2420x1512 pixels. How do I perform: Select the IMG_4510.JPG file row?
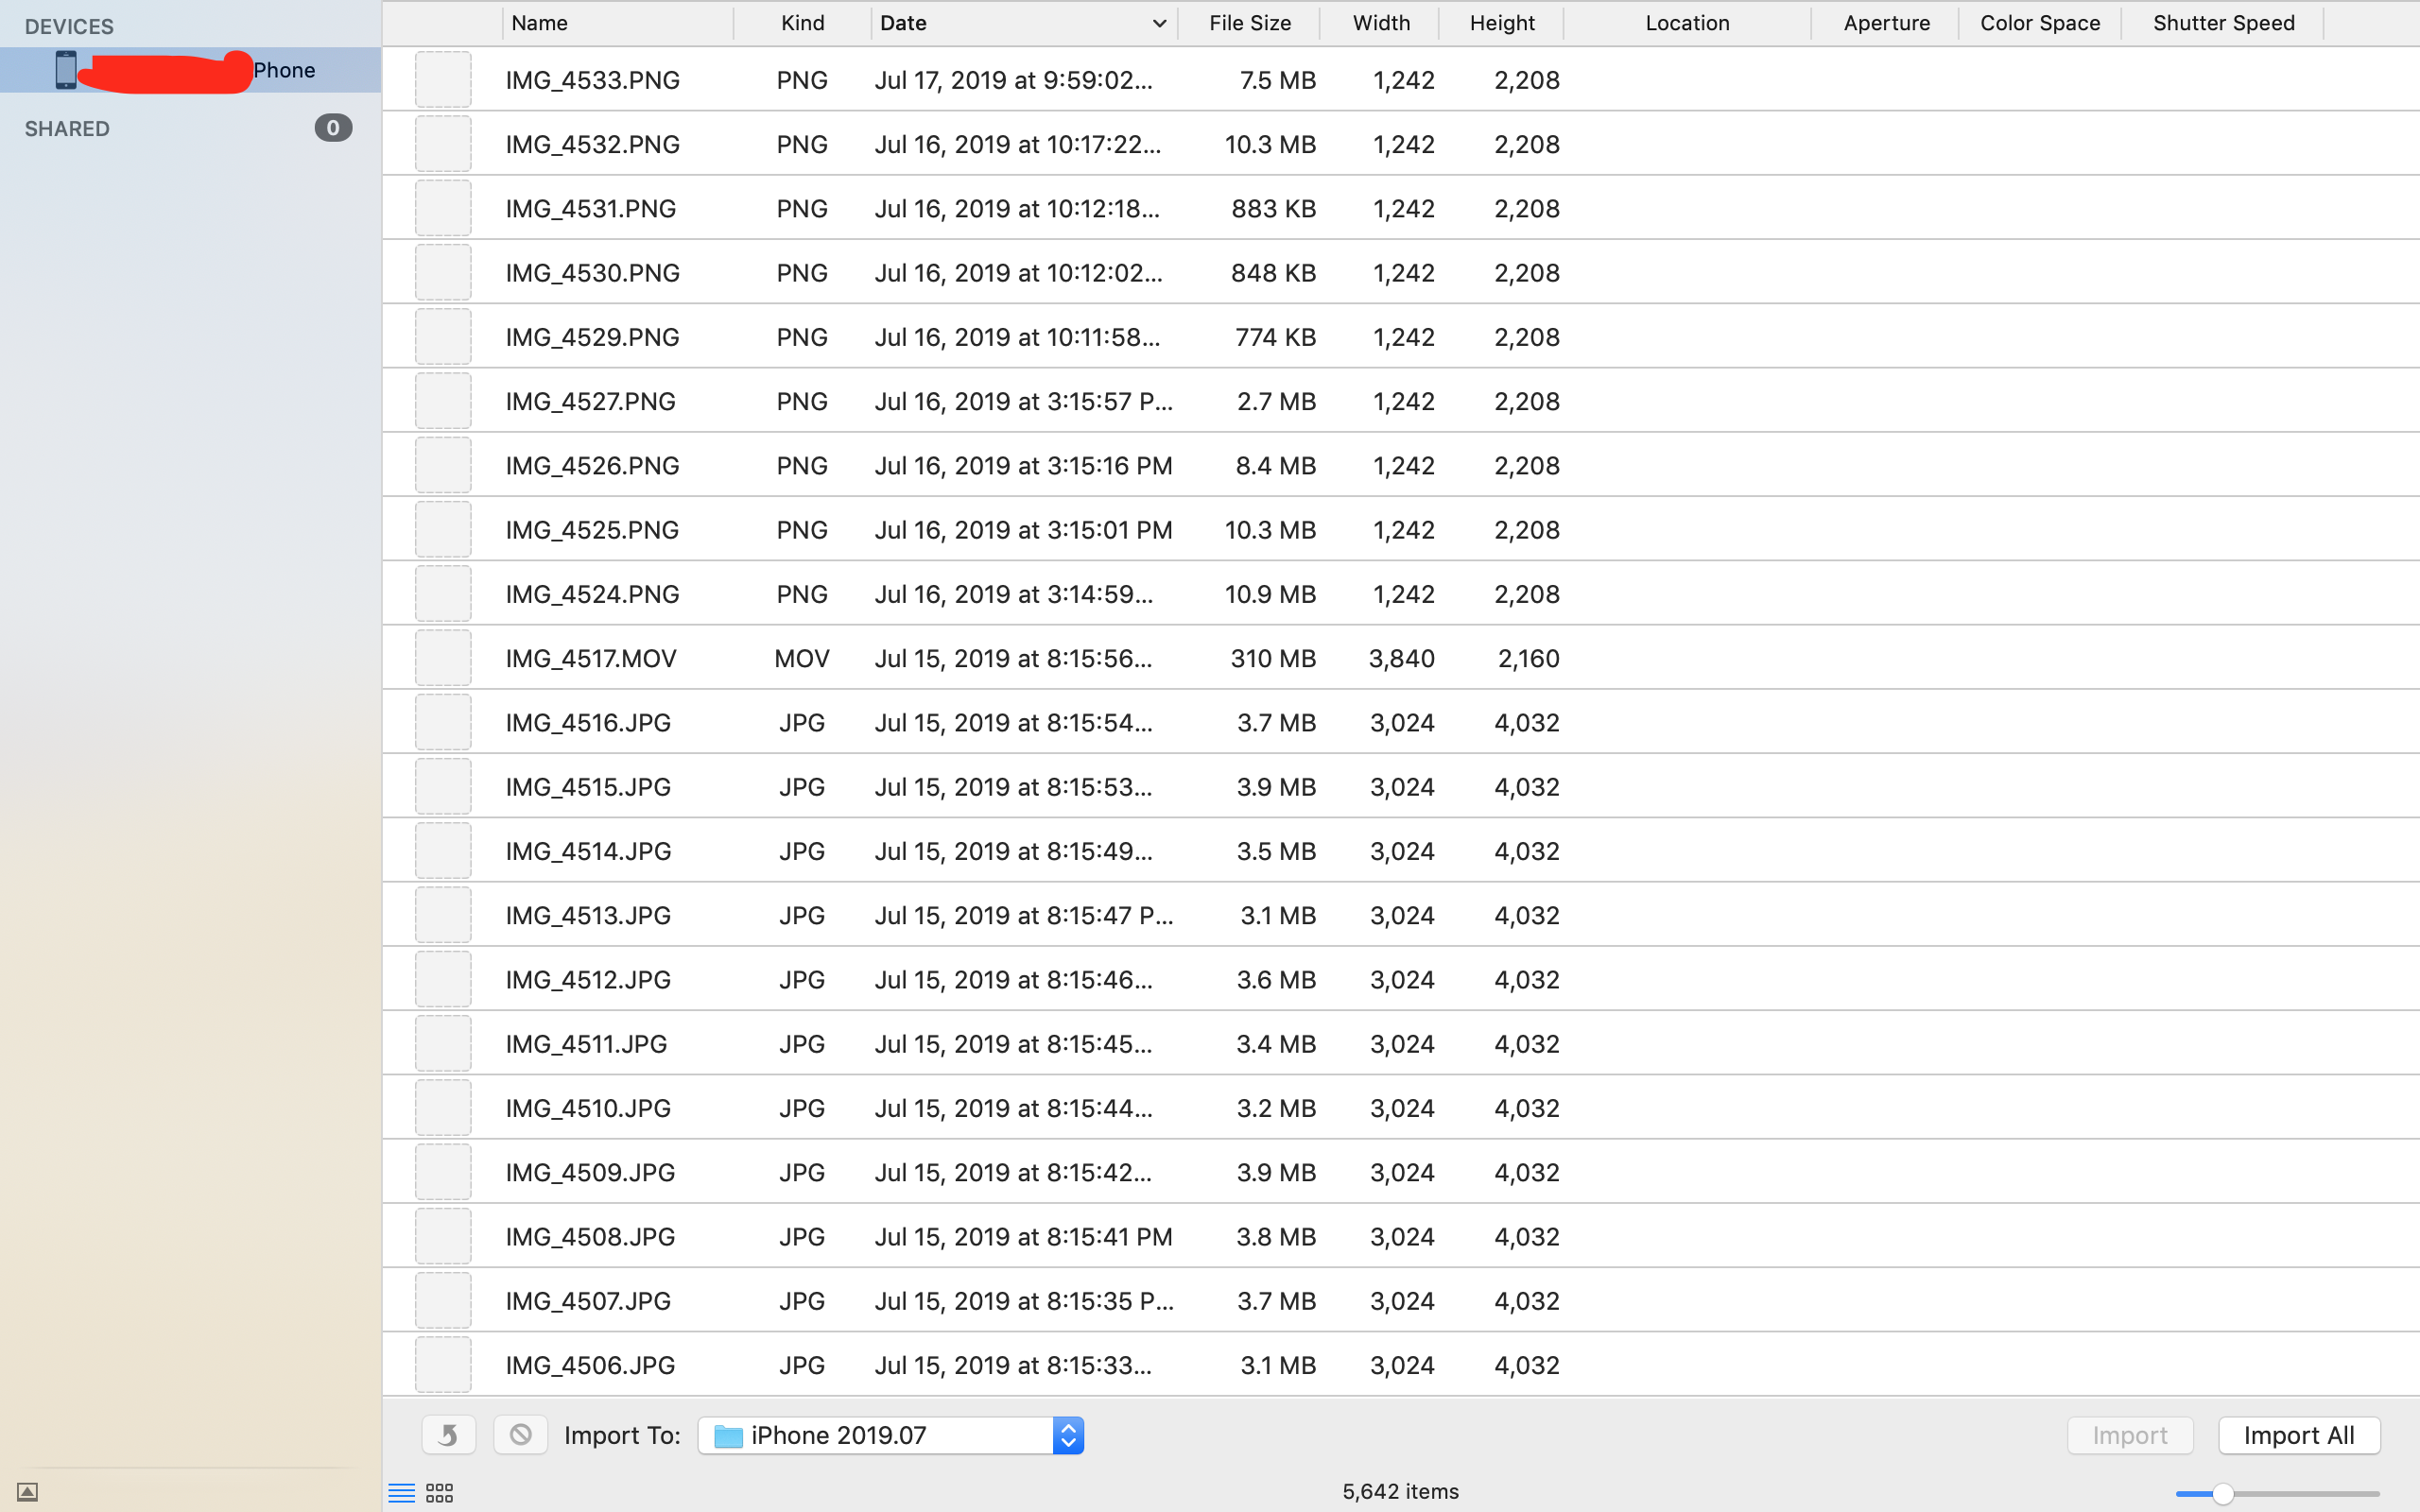pyautogui.click(x=588, y=1108)
